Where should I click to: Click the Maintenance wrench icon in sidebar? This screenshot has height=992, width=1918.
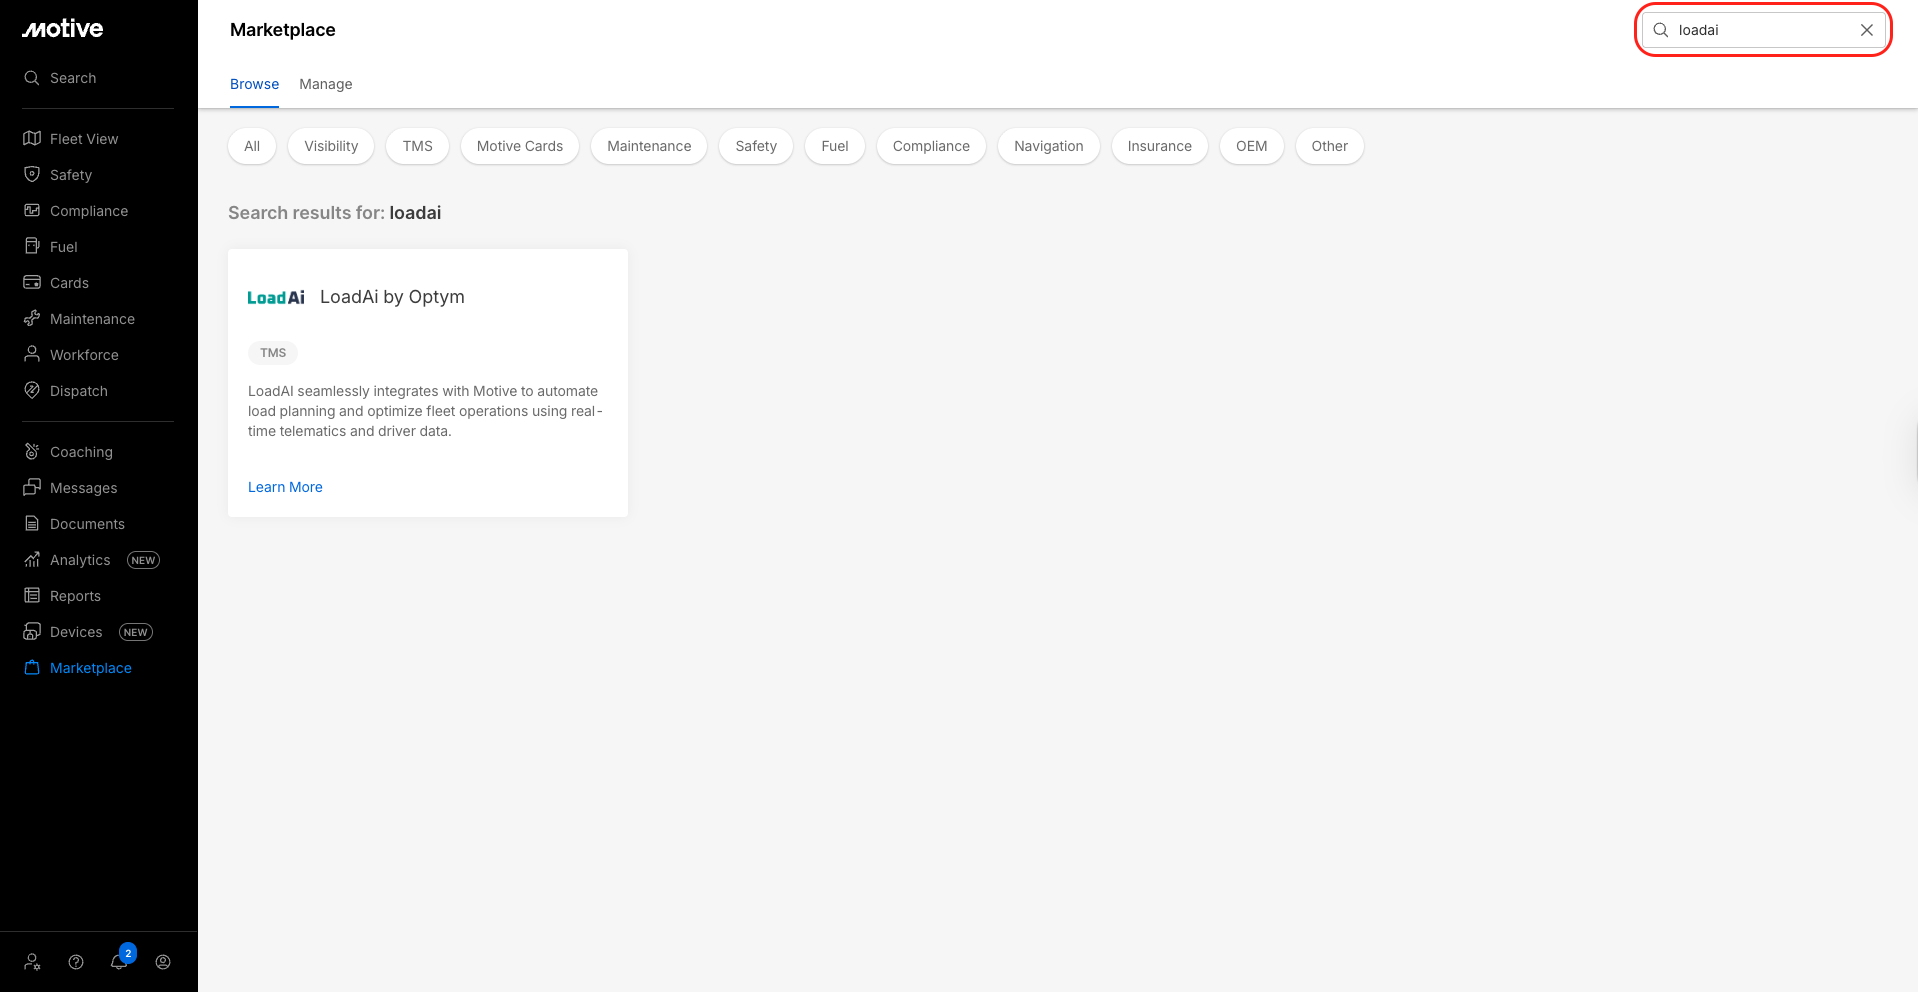[32, 319]
